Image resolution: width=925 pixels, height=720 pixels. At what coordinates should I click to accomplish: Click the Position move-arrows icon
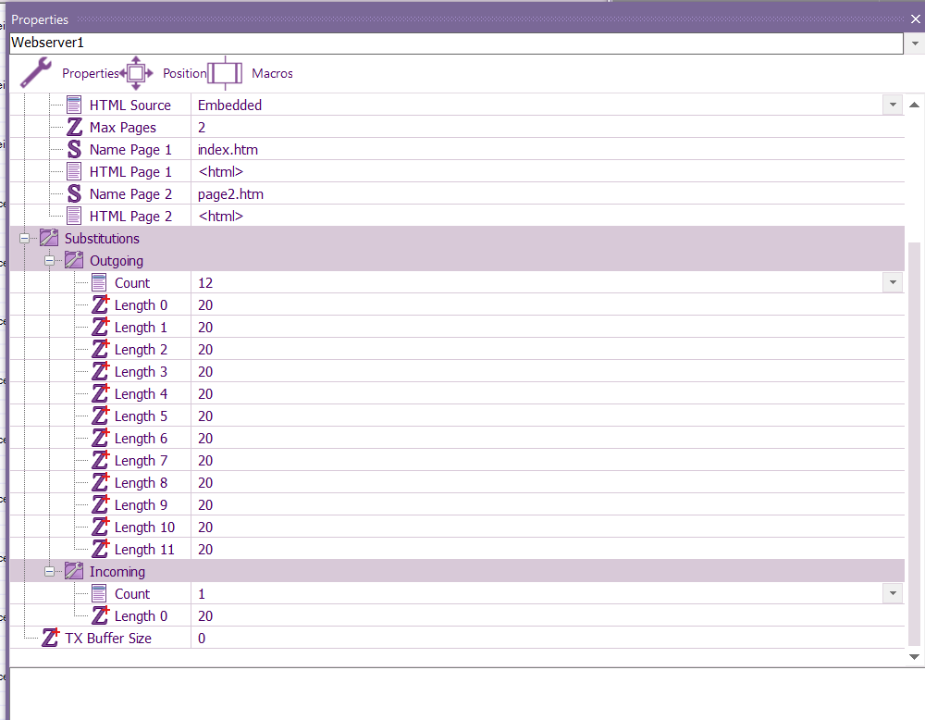(x=136, y=73)
